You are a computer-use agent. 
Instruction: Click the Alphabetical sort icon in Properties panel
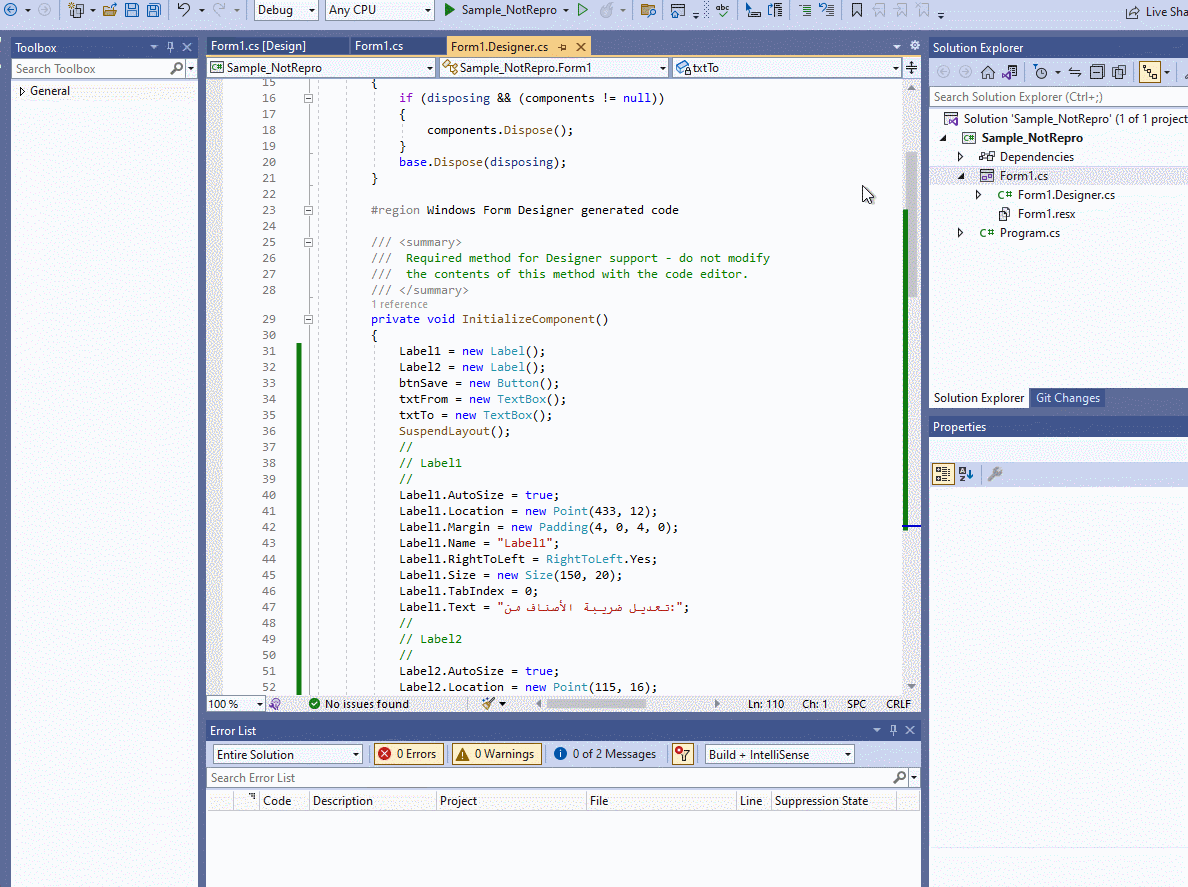[963, 474]
